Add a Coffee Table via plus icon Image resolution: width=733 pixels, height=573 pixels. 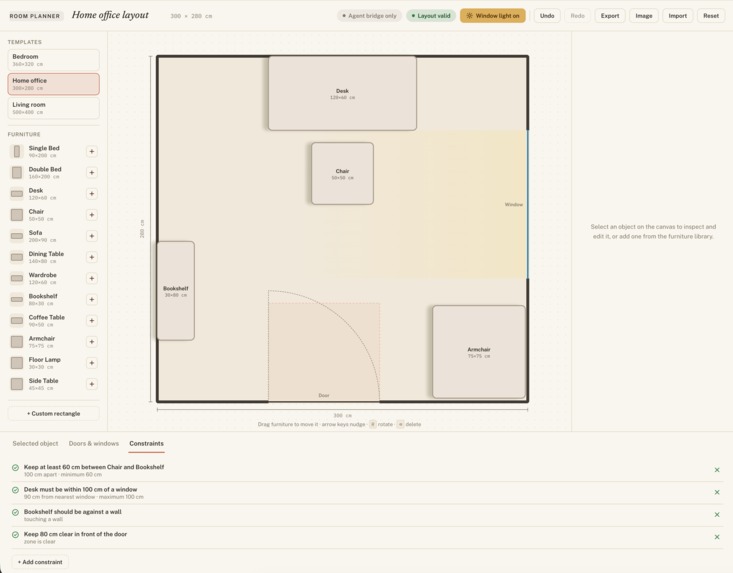coord(92,321)
